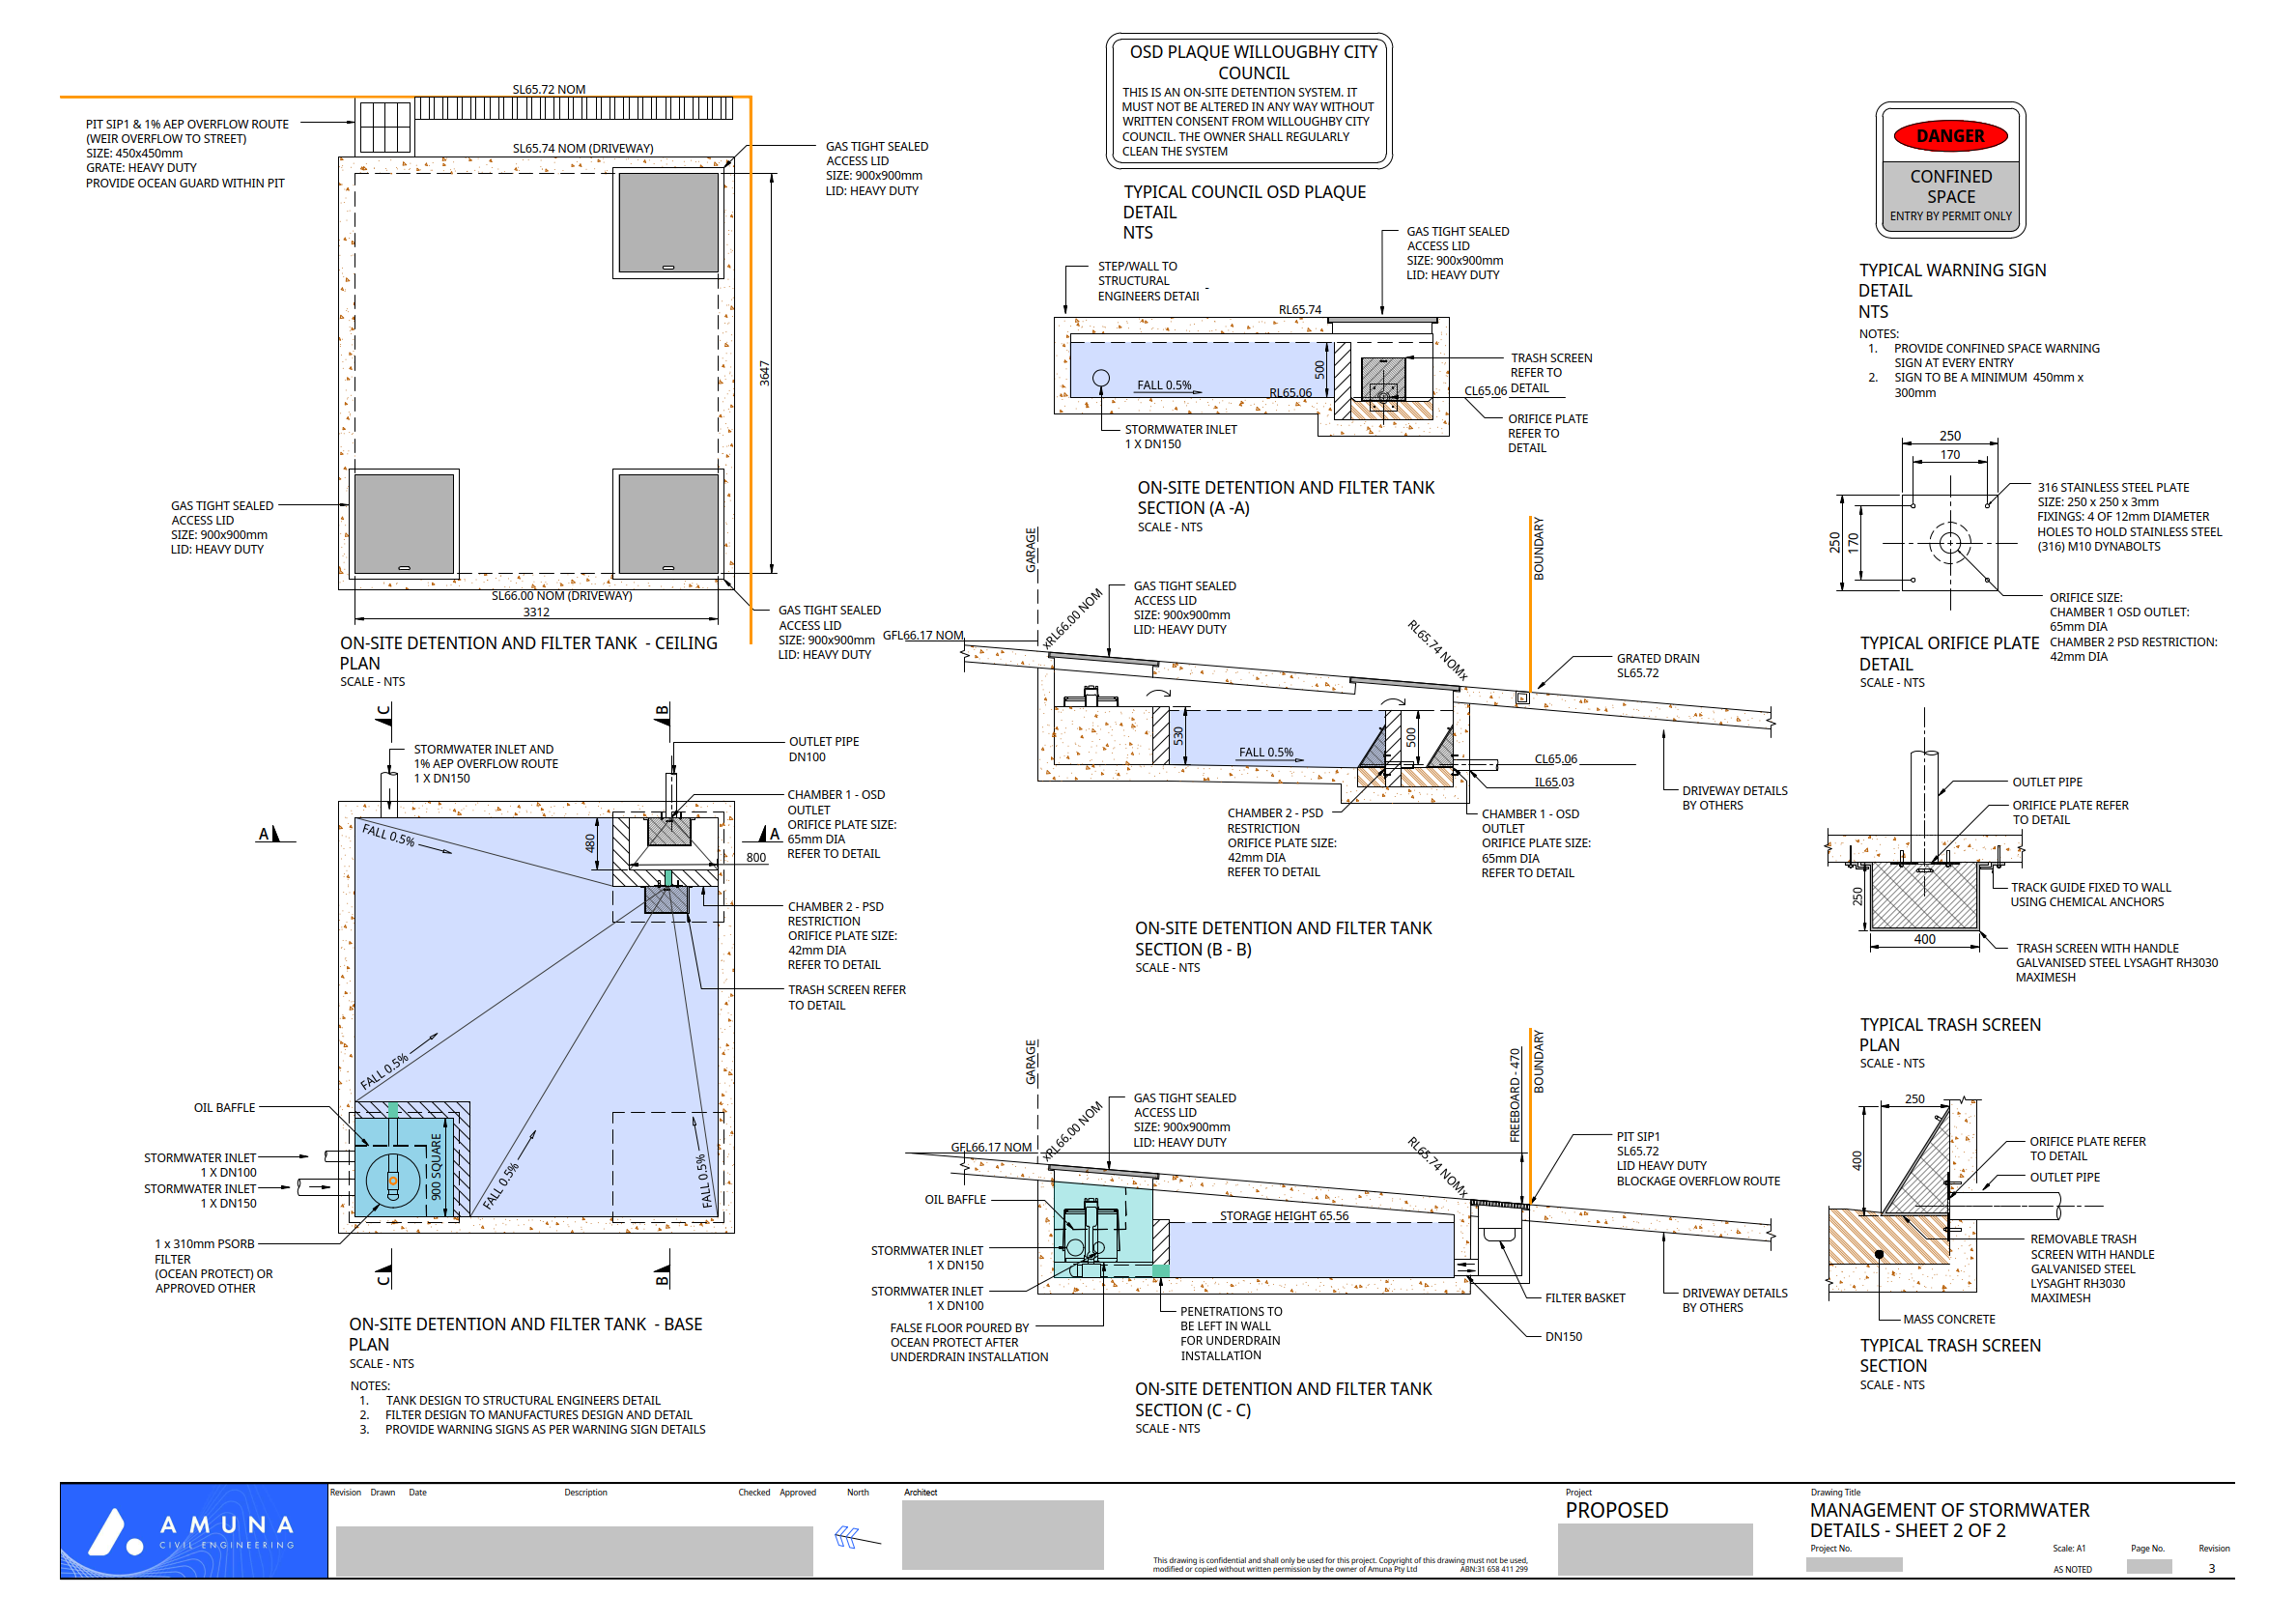Click the 'BASE PLAN' drawing title
This screenshot has height=1623, width=2296.
coord(525,1334)
